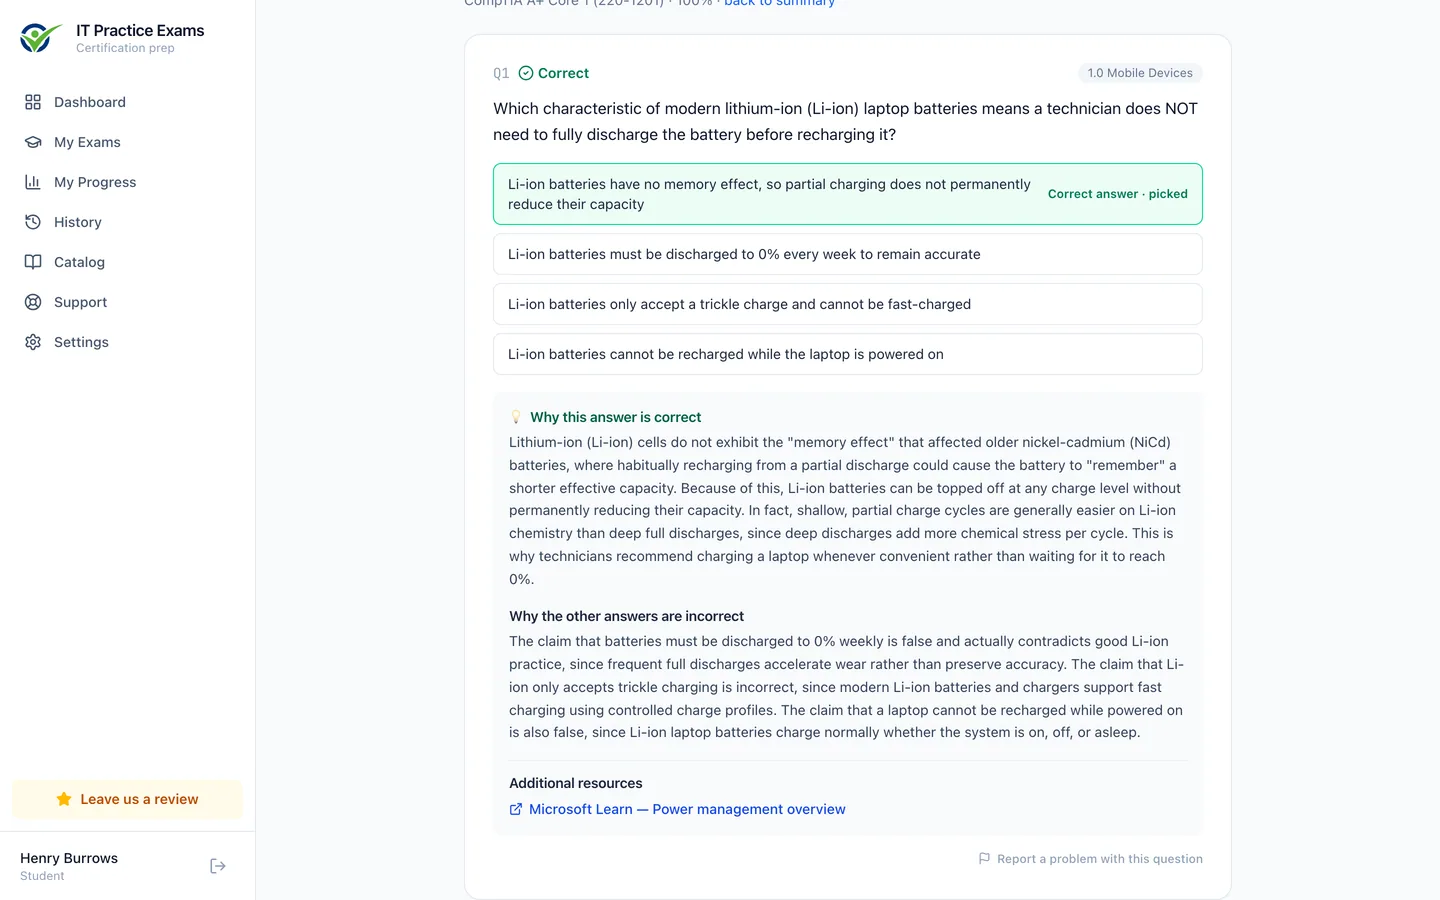This screenshot has width=1440, height=900.
Task: Click the My Progress bar chart icon
Action: coord(33,182)
